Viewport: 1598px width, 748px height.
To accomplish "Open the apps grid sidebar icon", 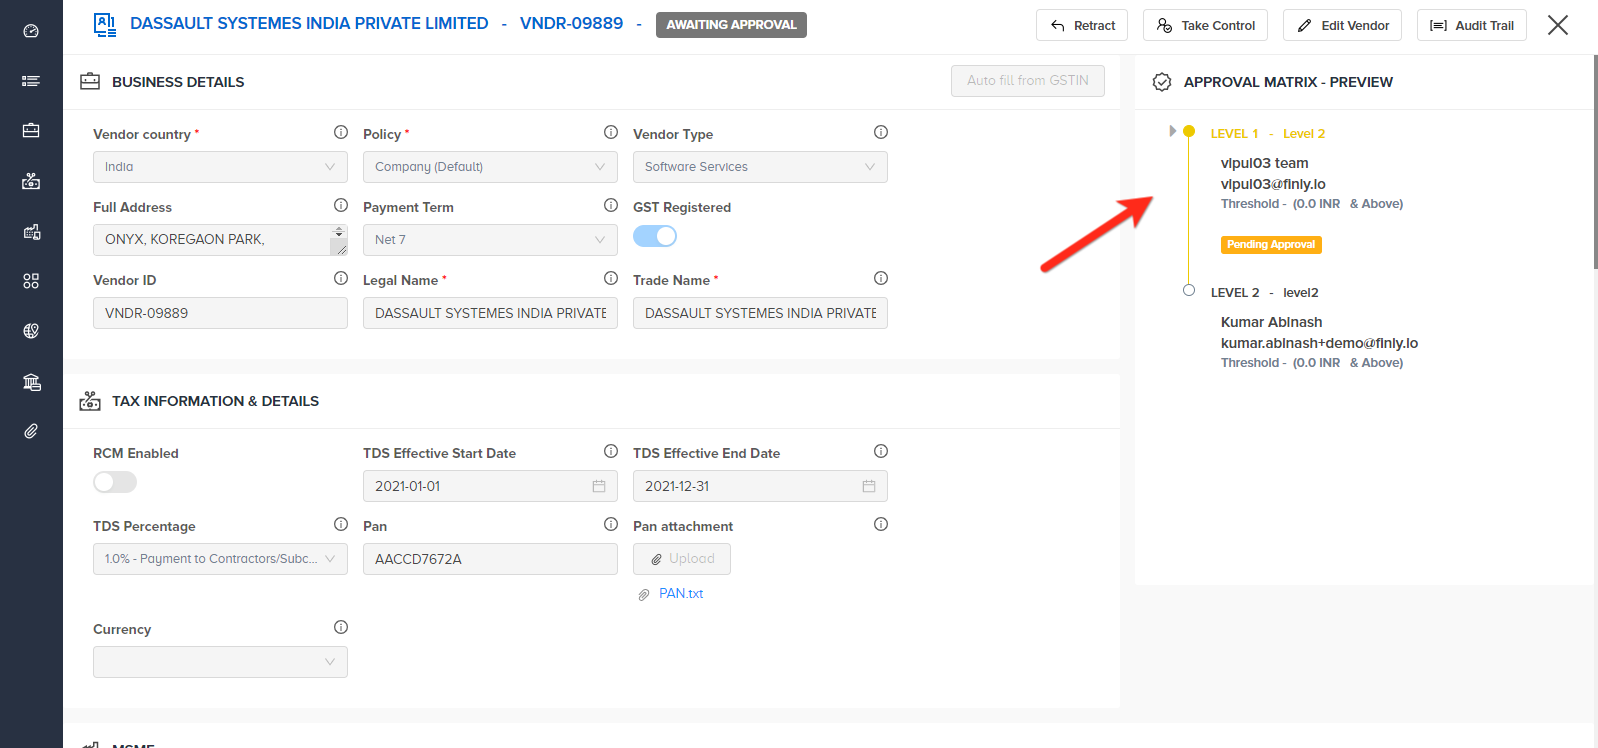I will click(x=31, y=281).
